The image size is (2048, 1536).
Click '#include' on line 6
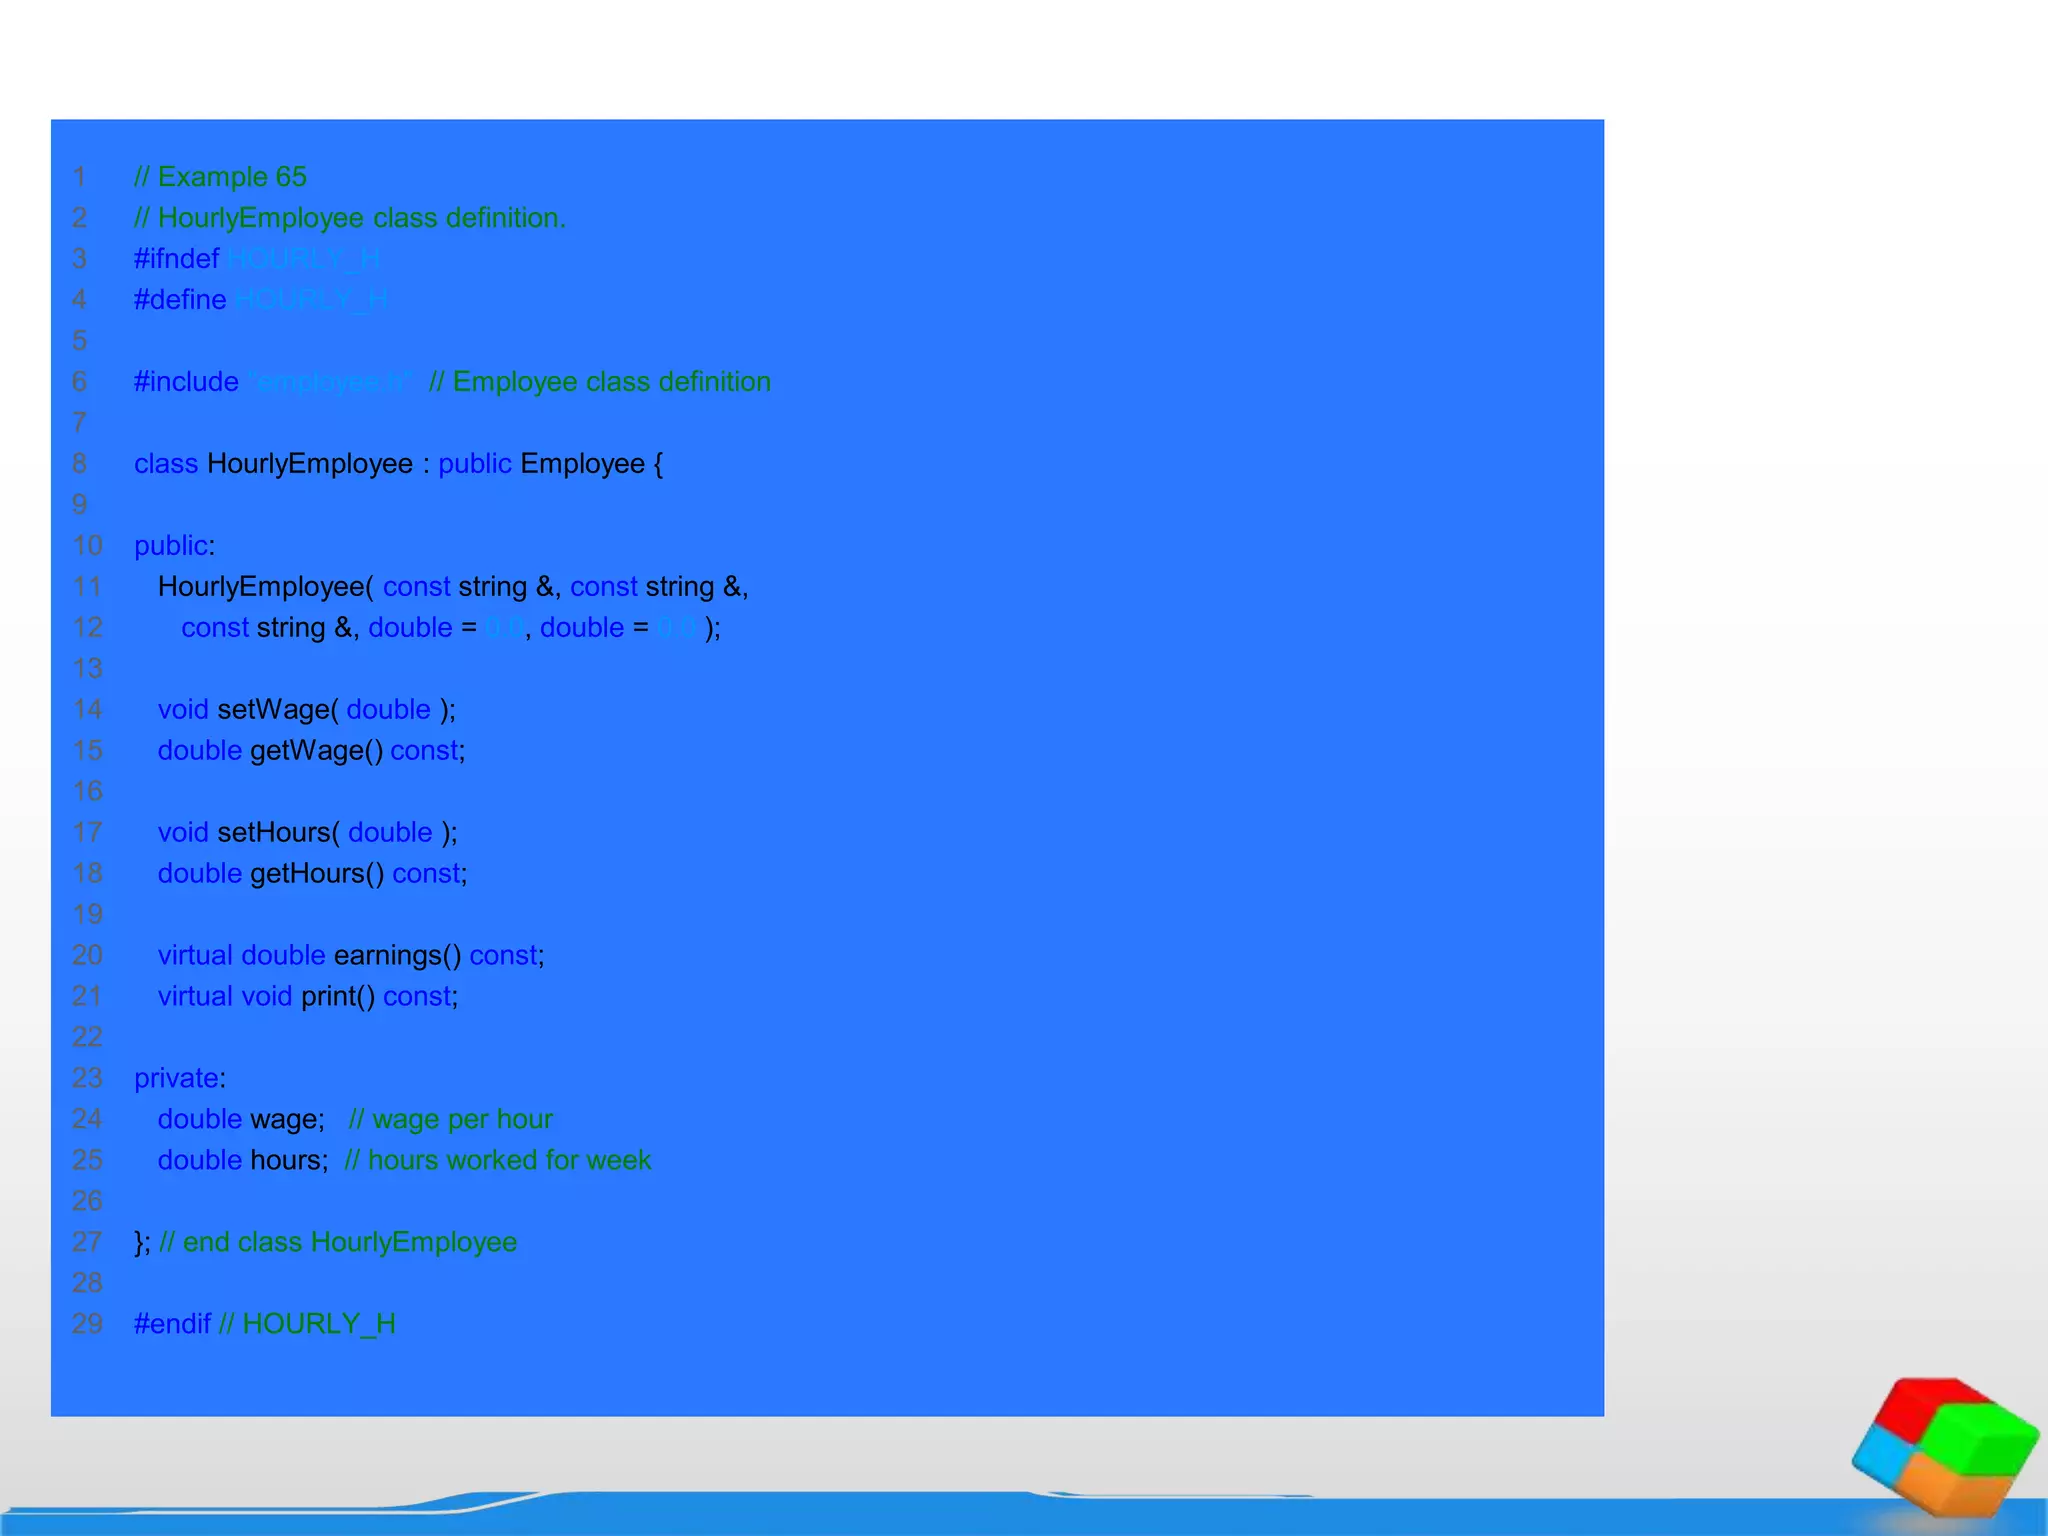pos(186,382)
